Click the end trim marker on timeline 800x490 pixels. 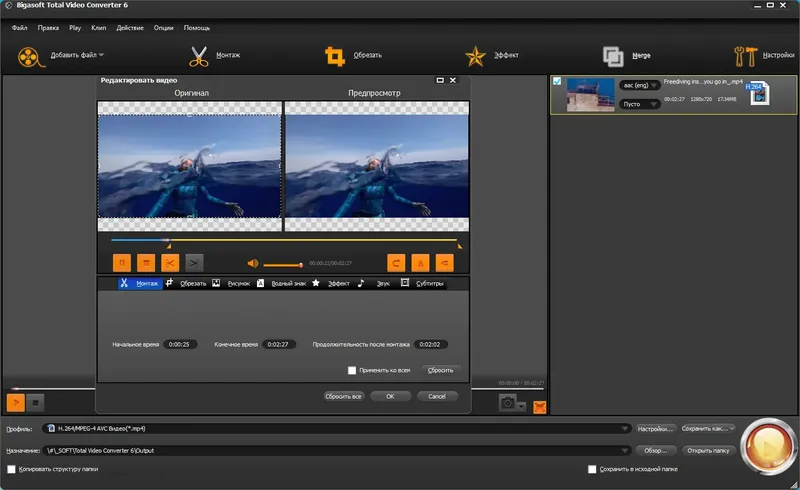460,247
